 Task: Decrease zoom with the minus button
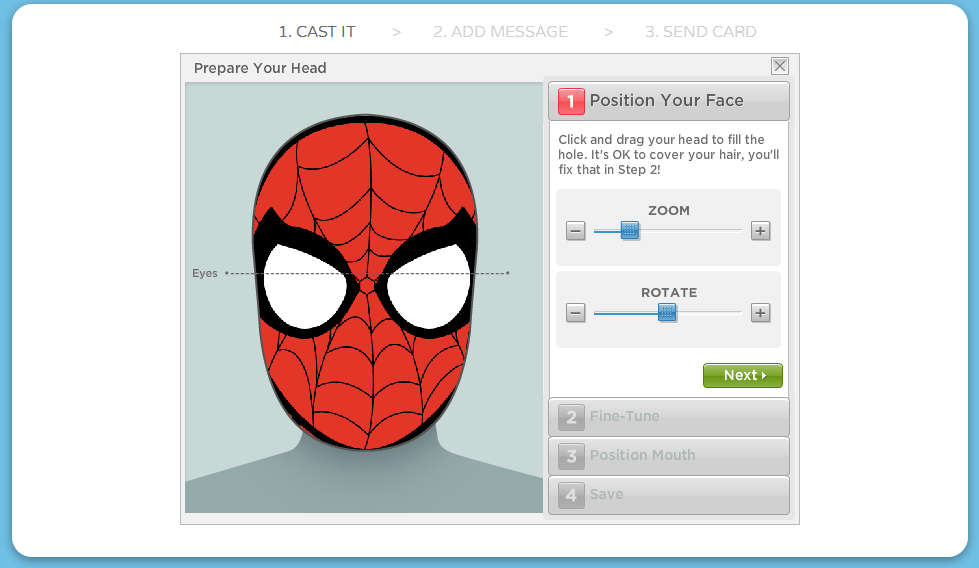(x=576, y=231)
